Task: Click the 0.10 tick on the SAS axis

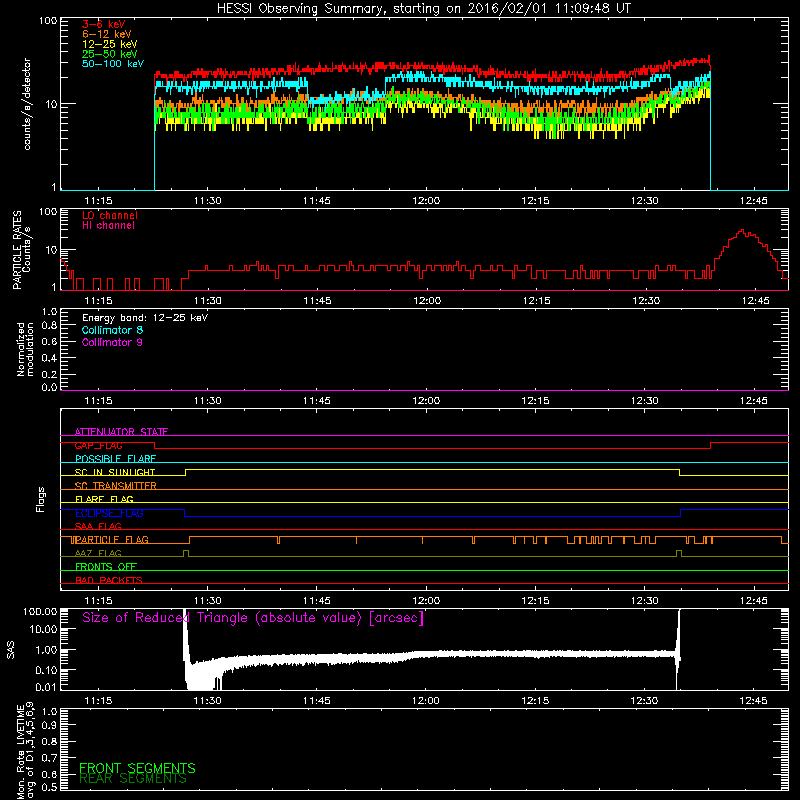Action: point(46,670)
